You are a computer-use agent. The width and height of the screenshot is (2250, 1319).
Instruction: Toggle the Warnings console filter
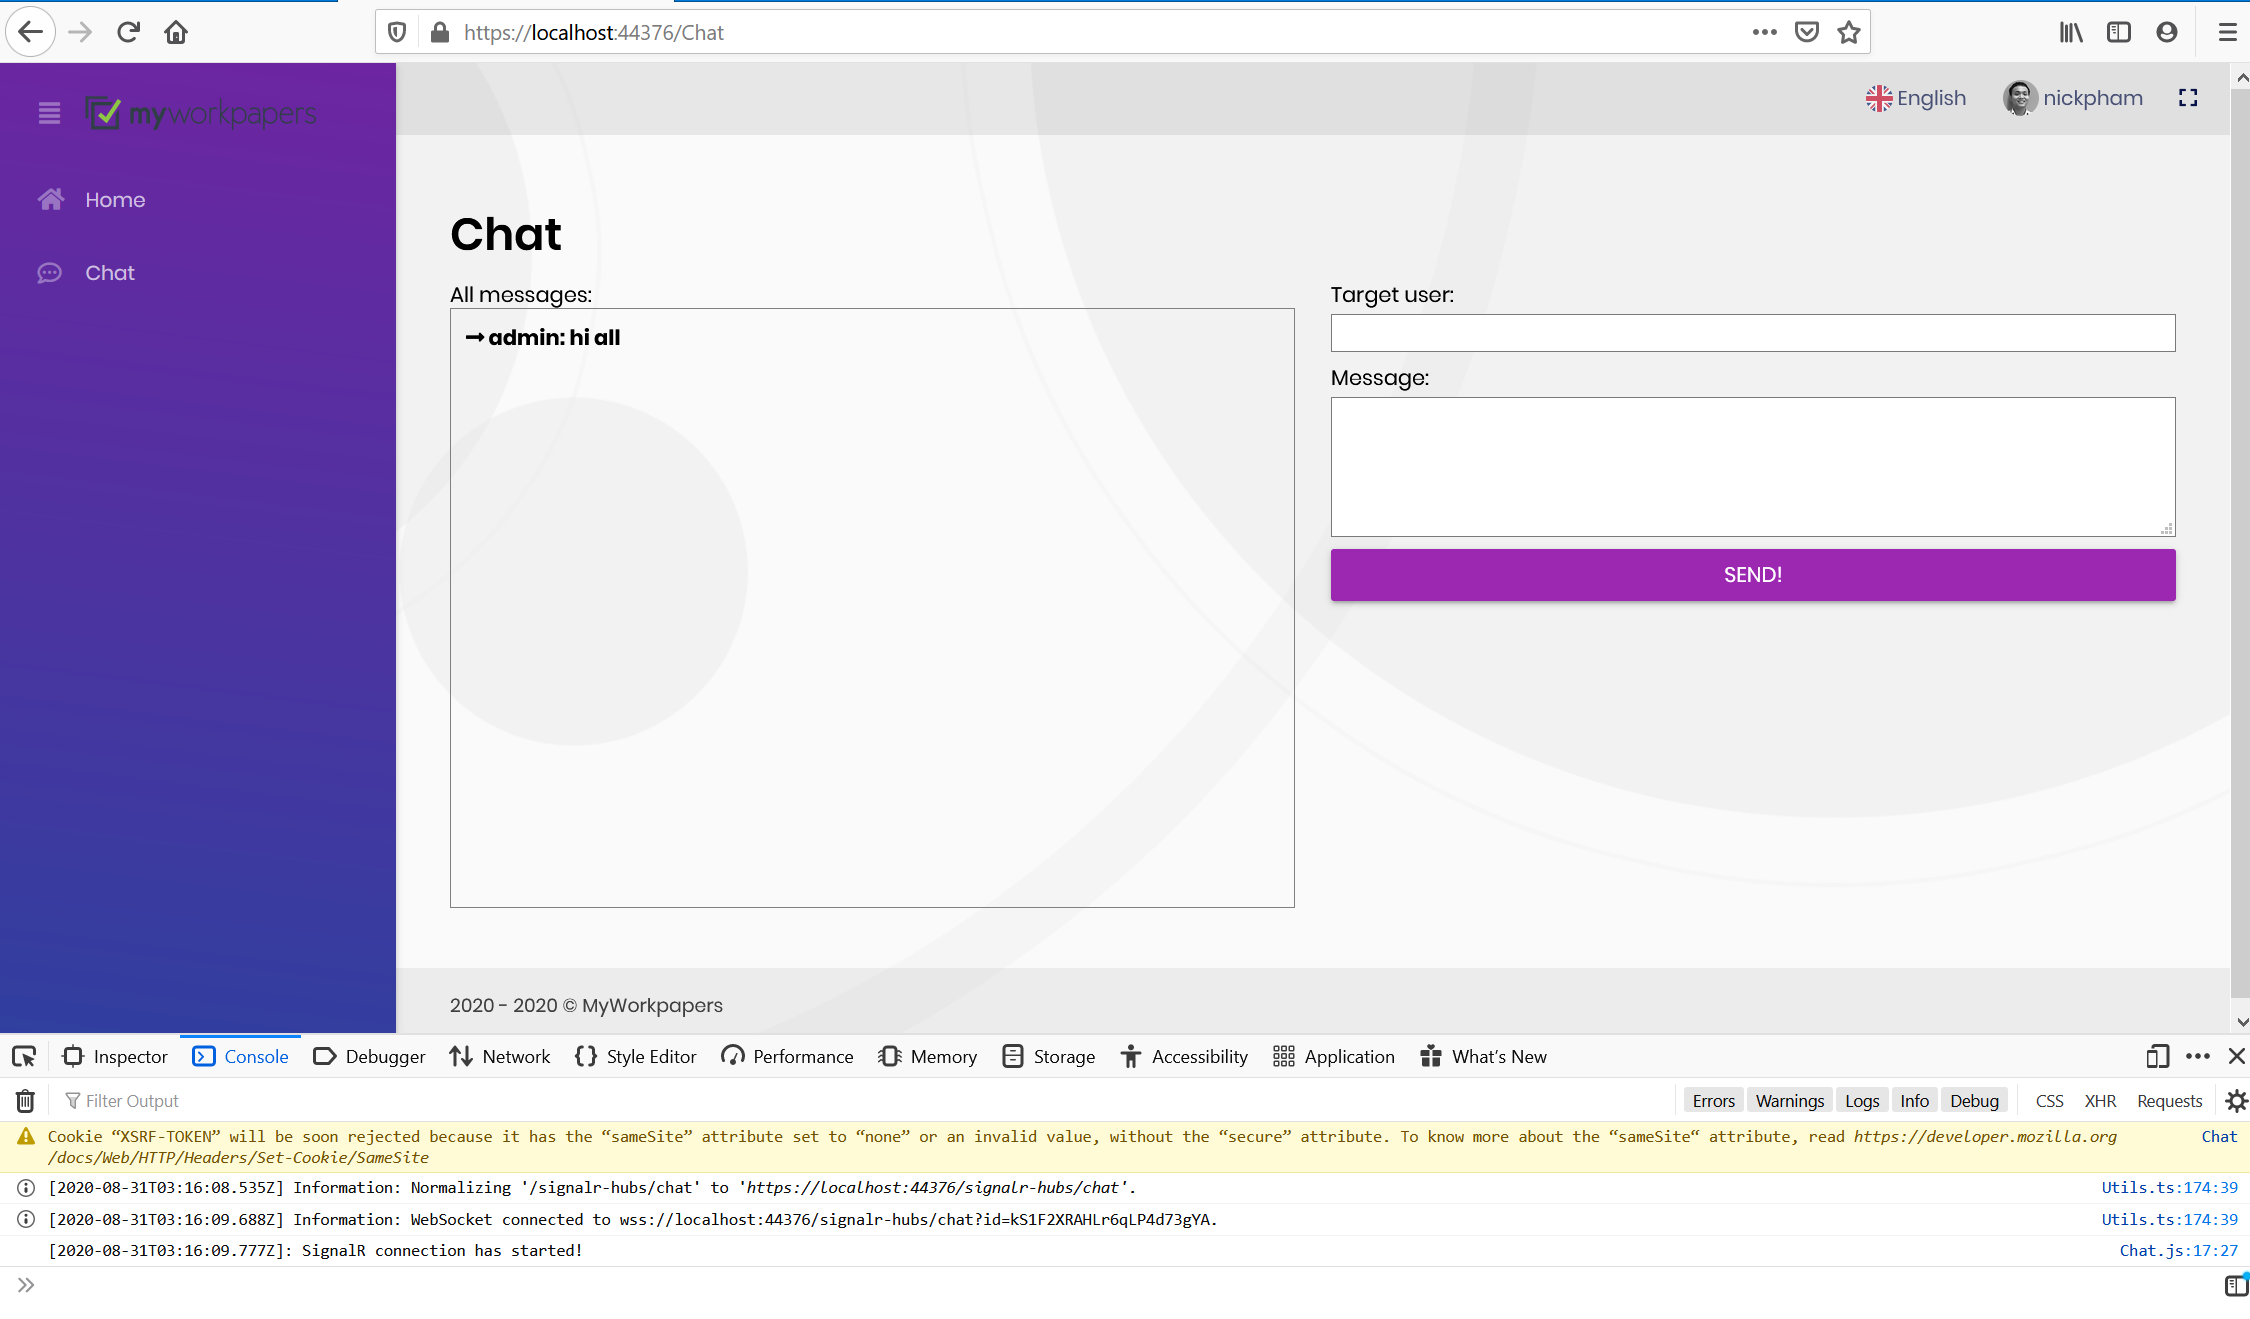pos(1789,1101)
